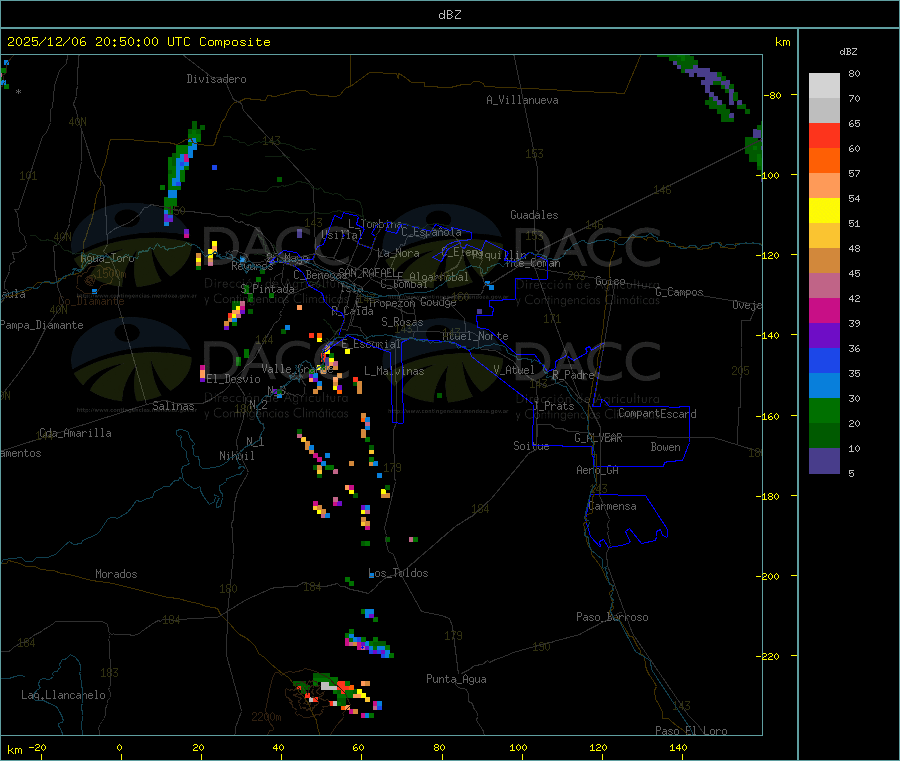
Task: Click the yellow 54 dBZ legend swatch
Action: point(824,211)
